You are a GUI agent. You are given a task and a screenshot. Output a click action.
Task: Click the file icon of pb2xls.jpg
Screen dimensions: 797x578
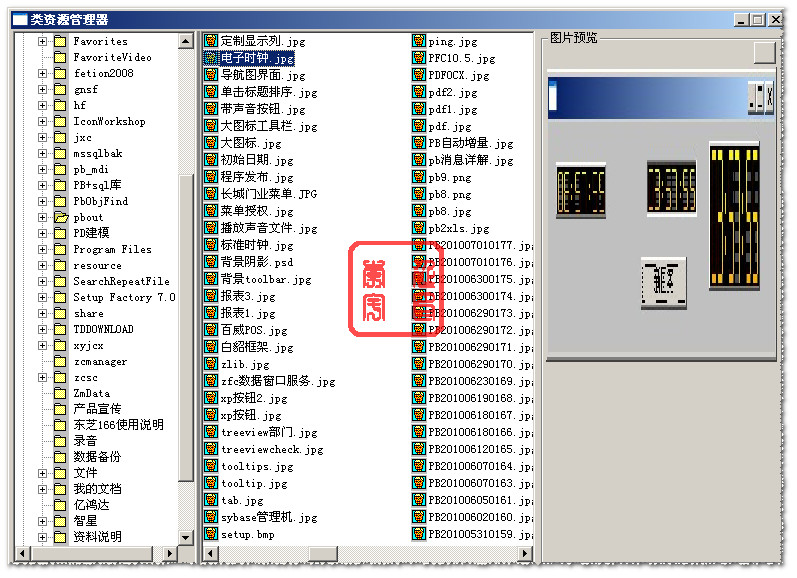419,228
